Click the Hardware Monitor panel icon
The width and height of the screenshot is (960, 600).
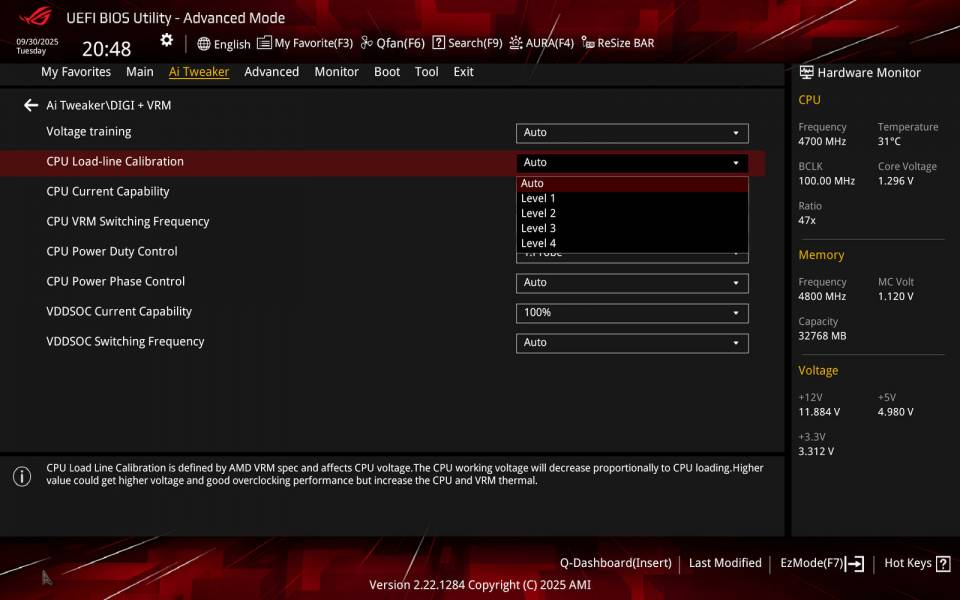pos(805,72)
